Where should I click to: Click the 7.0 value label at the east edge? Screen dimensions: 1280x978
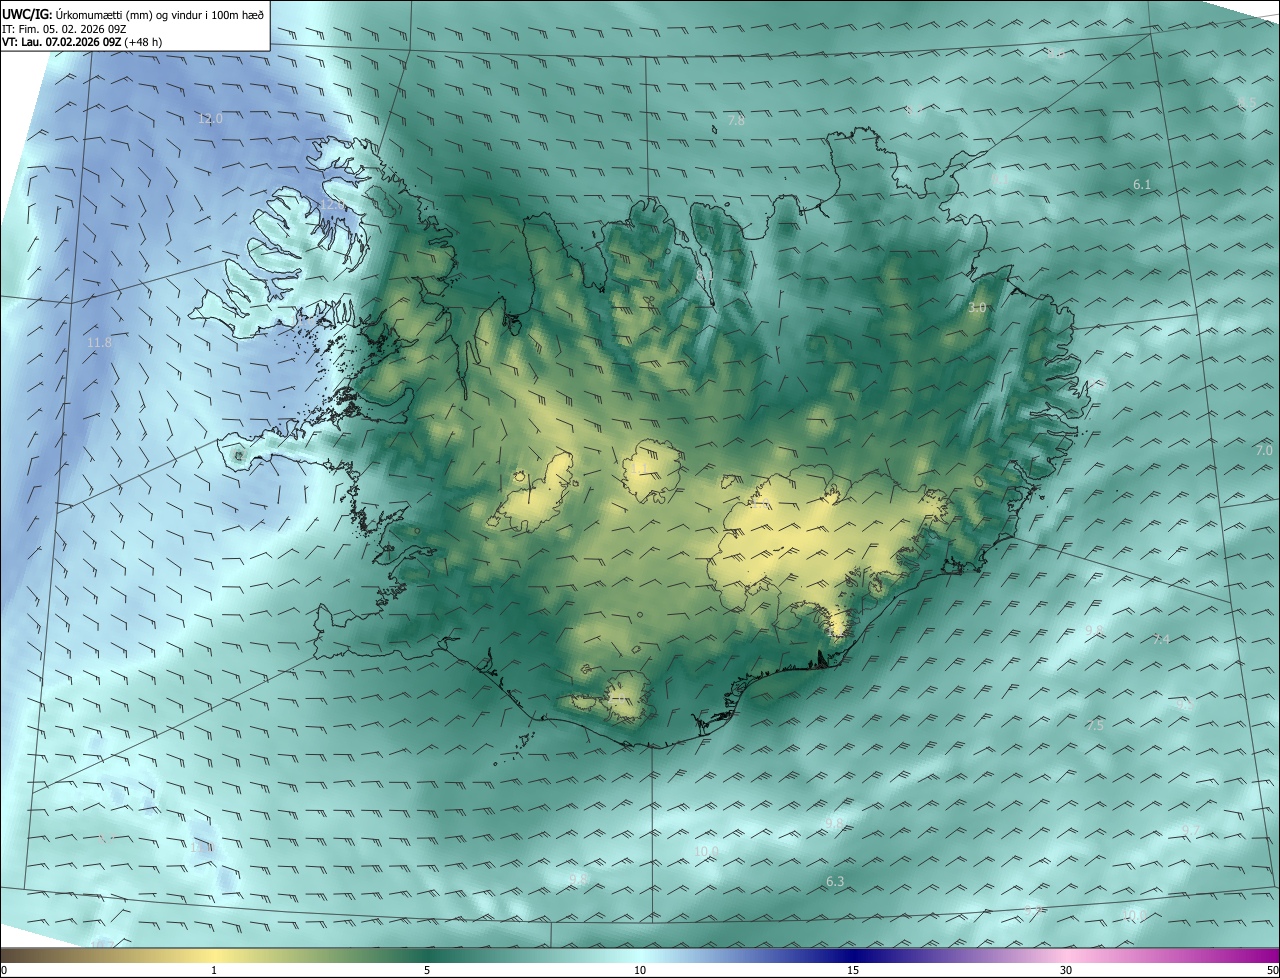(x=1264, y=451)
